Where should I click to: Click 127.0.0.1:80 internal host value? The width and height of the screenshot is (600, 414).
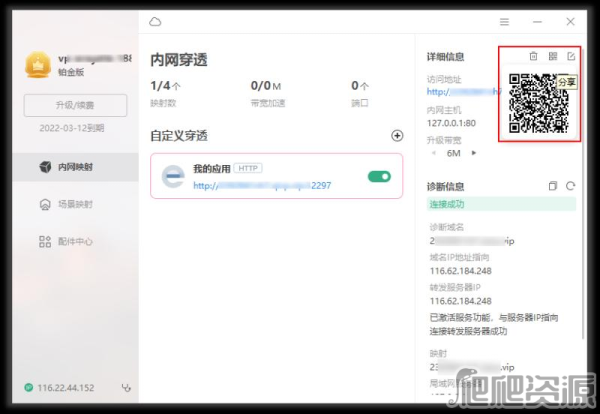451,123
